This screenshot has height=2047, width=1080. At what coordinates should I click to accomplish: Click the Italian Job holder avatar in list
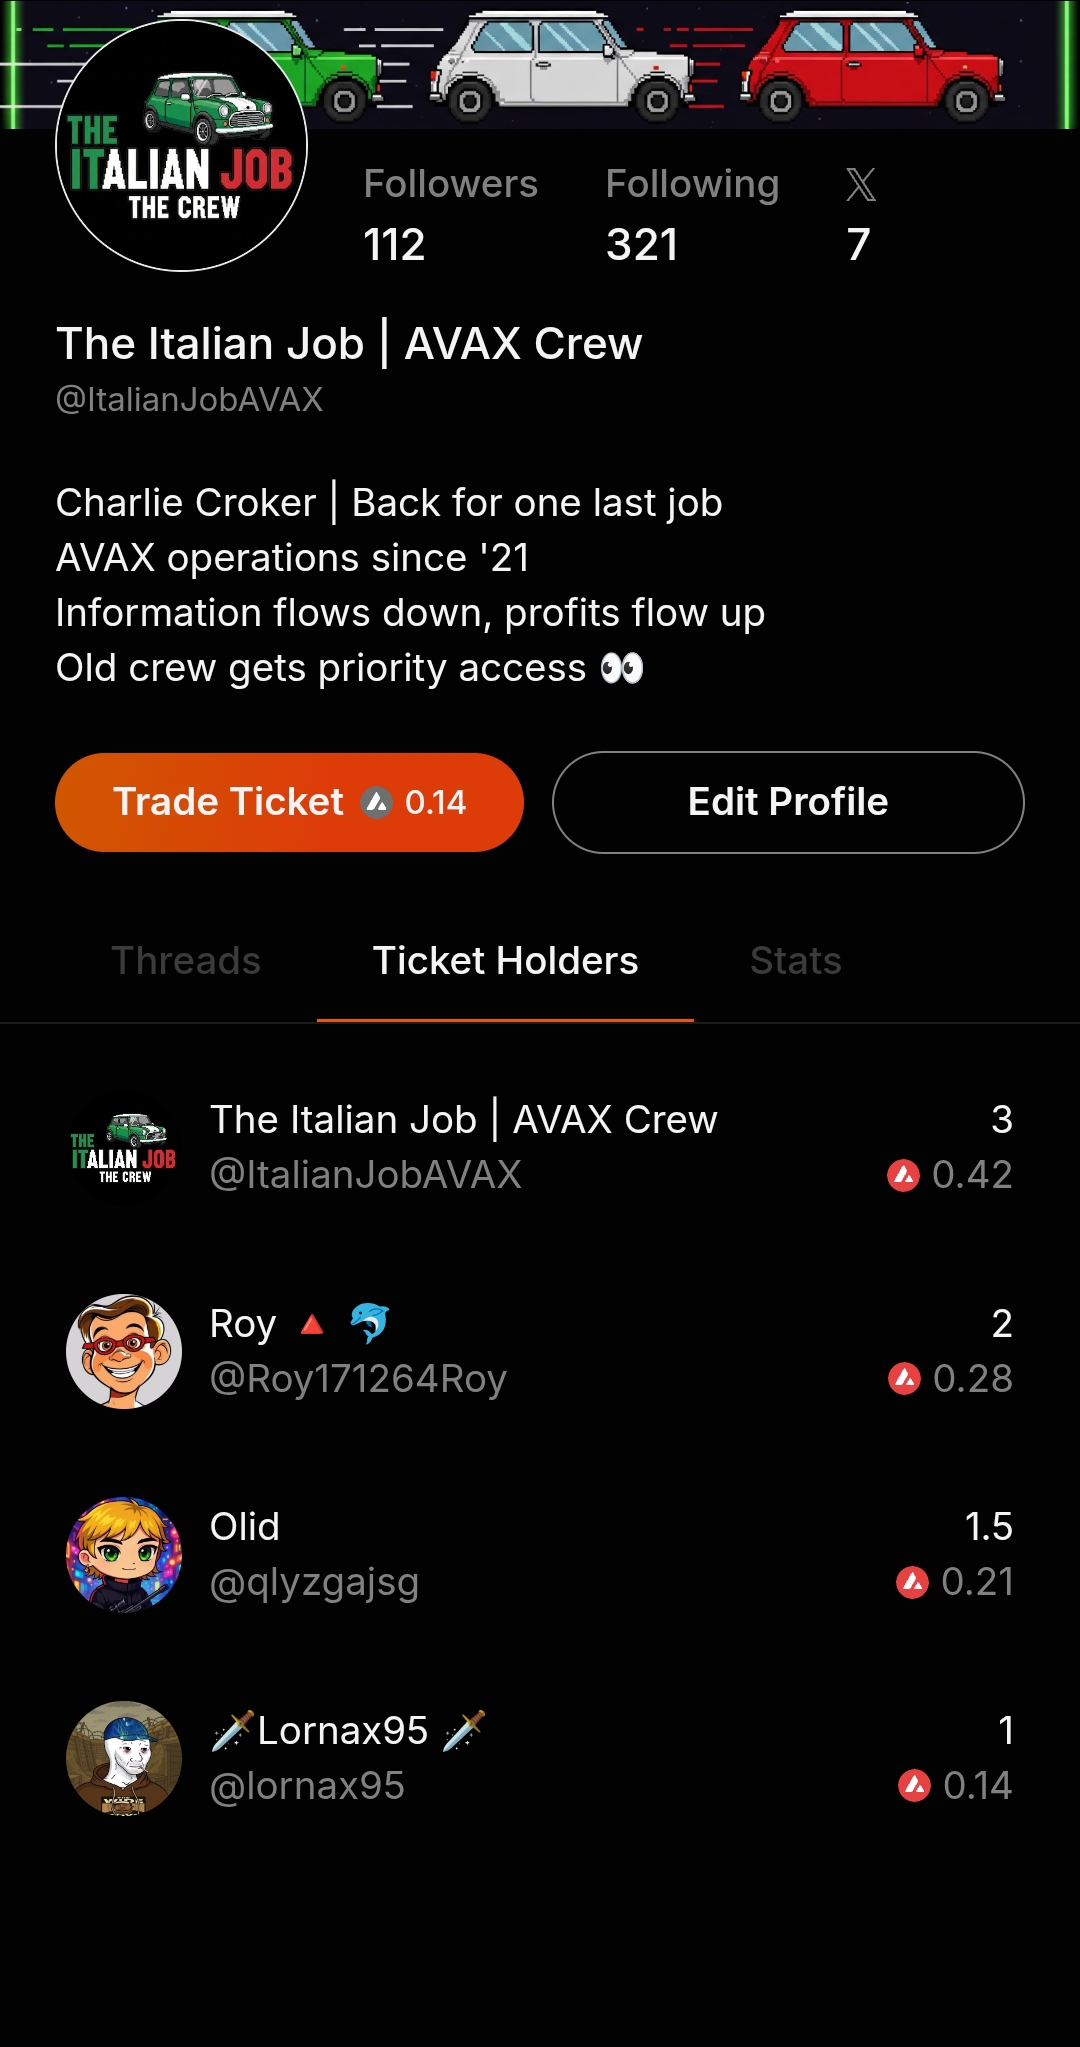point(124,1148)
